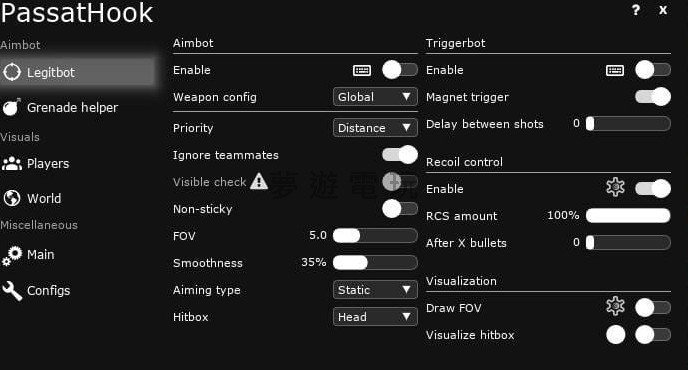Click the Visible check warning triangle icon
688x370 pixels.
point(259,181)
